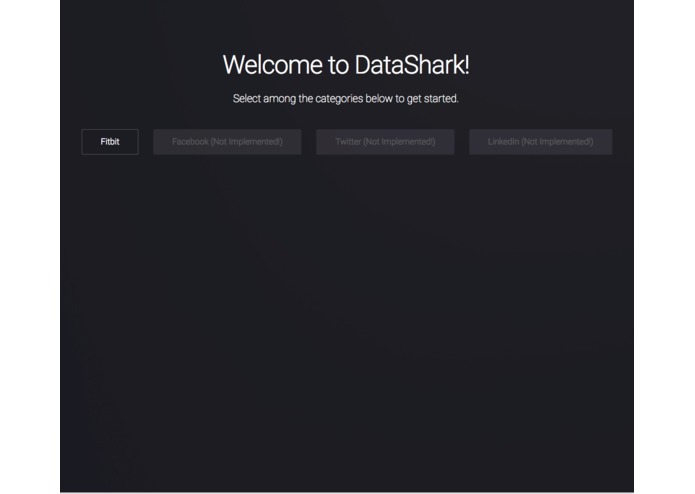Click the 'Welcome to DataShark!' heading

click(346, 65)
